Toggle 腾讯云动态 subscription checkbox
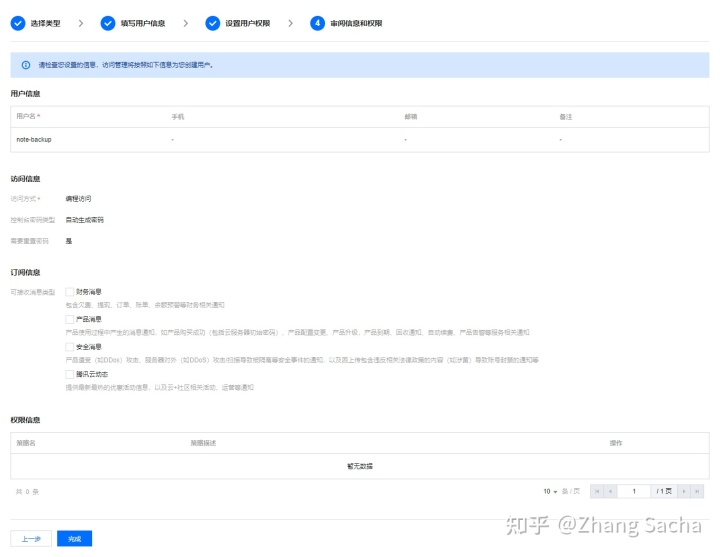 (70, 374)
